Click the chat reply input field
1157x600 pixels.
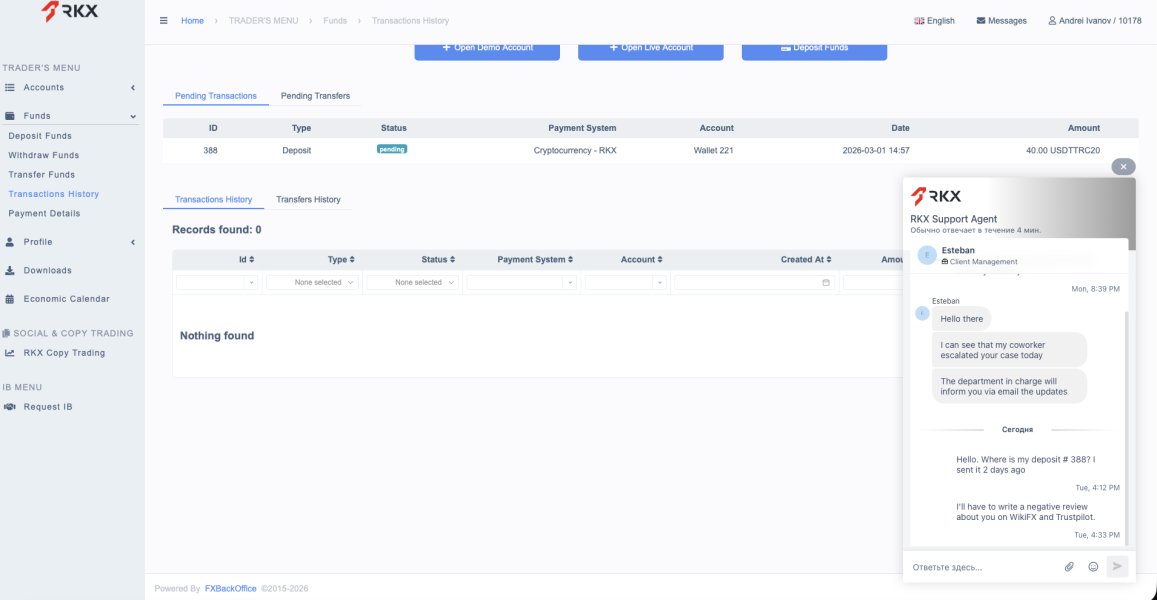[x=980, y=567]
